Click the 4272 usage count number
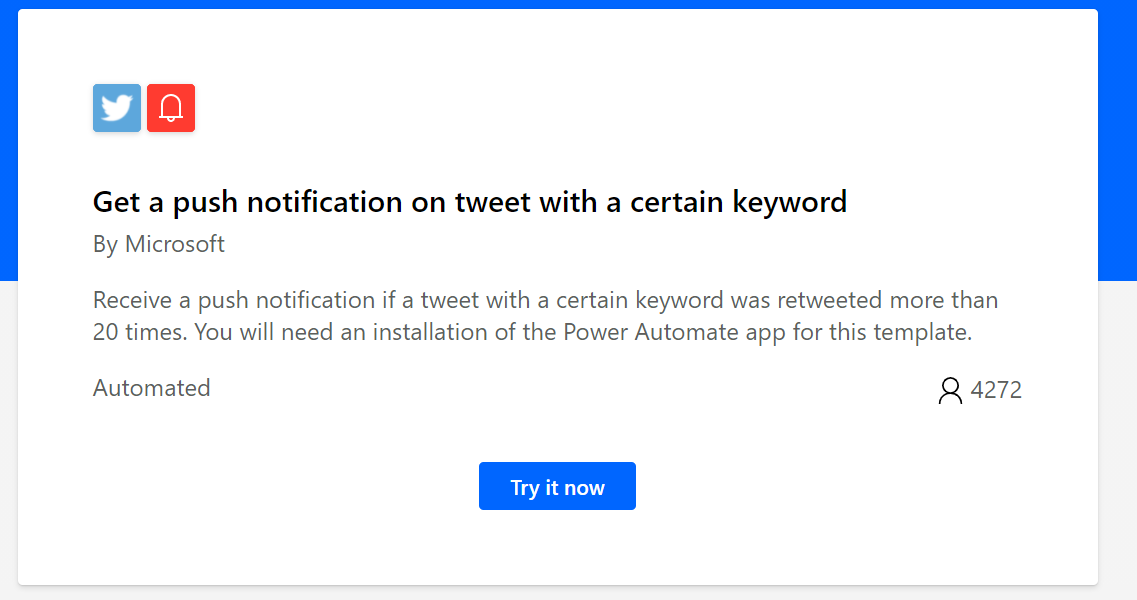The height and width of the screenshot is (600, 1137). click(996, 390)
